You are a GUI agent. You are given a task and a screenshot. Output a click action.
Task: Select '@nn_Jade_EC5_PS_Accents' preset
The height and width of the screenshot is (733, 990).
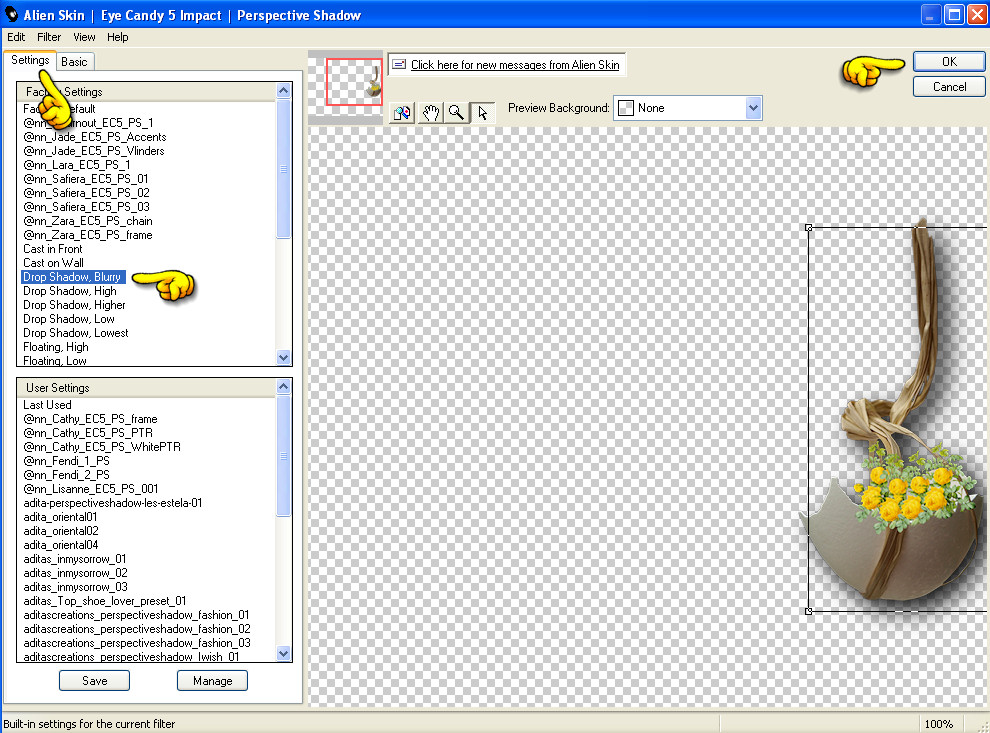(x=95, y=137)
